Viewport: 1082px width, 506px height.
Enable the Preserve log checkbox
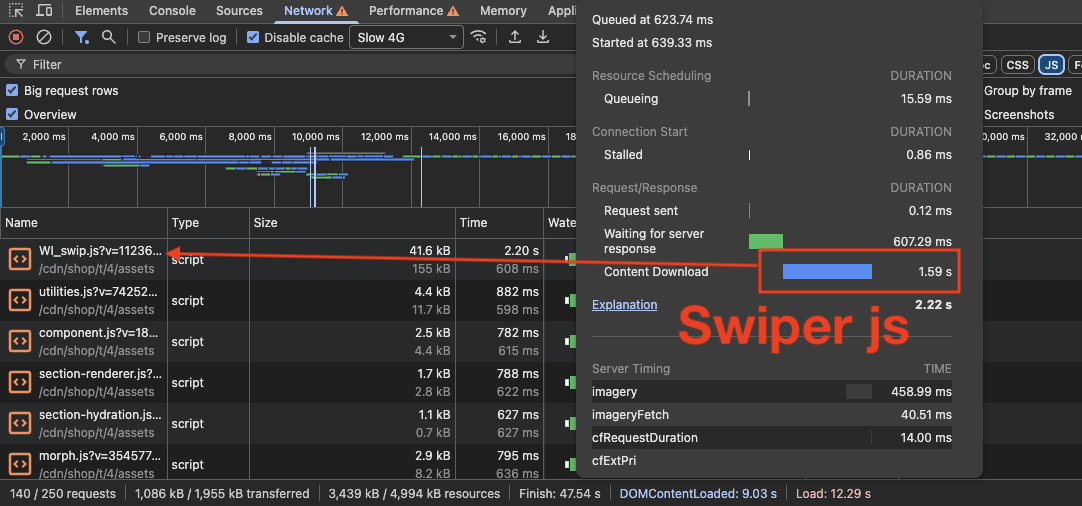coord(144,38)
